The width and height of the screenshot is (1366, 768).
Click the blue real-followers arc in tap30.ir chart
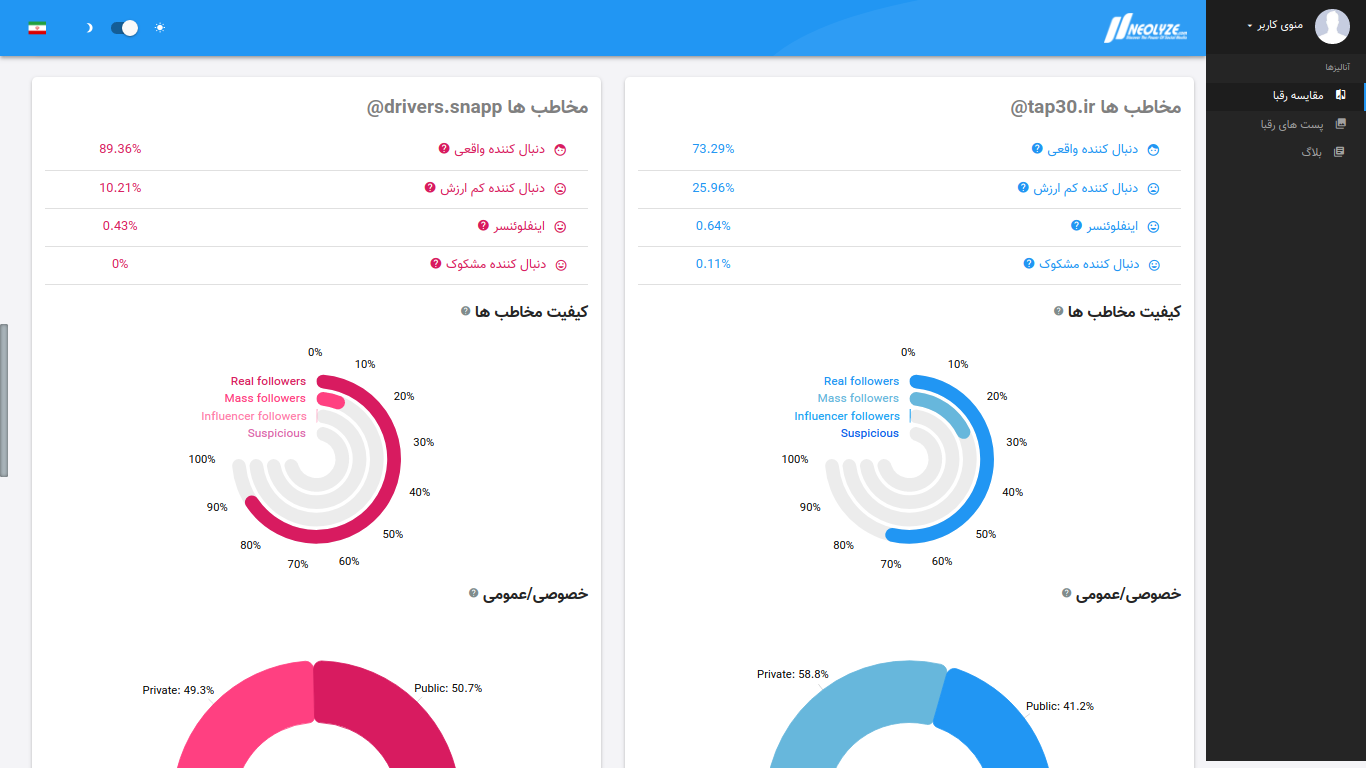(x=986, y=460)
